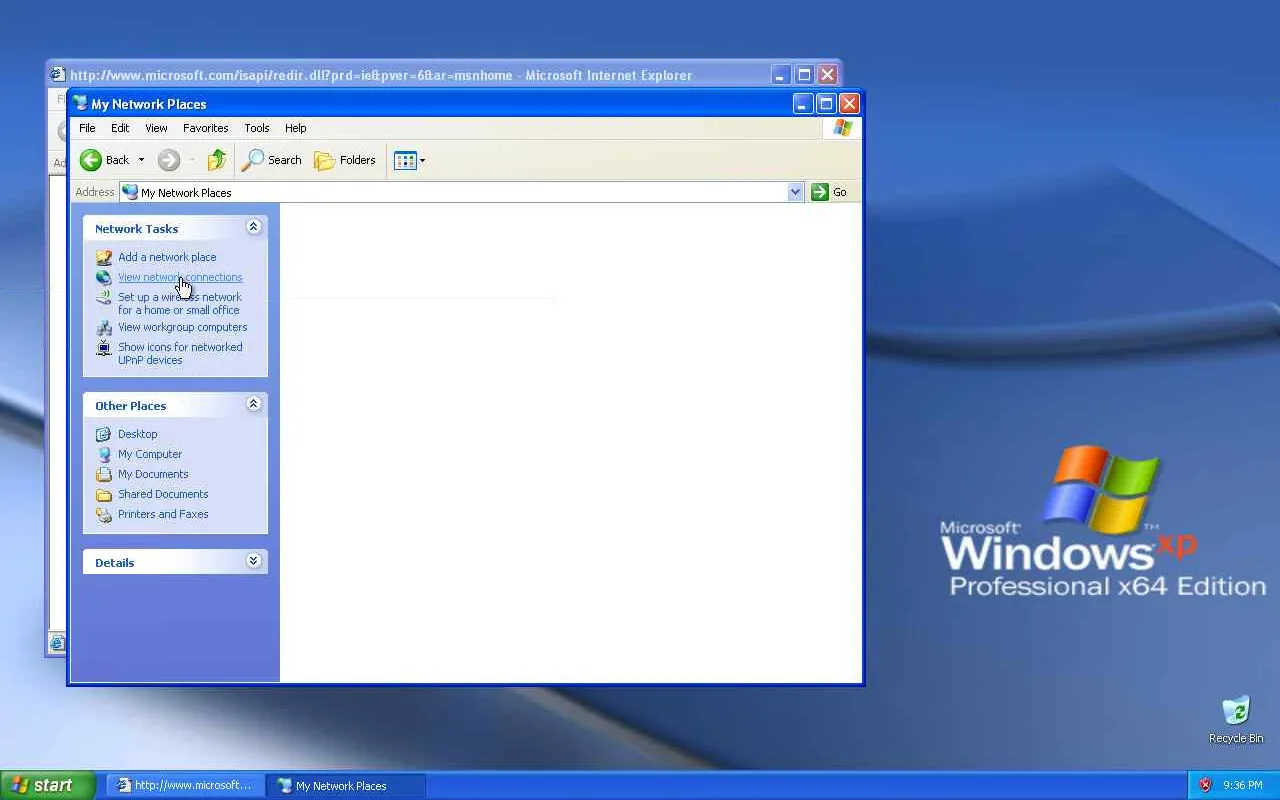Click the My Network Places taskbar button
The height and width of the screenshot is (800, 1280).
347,785
